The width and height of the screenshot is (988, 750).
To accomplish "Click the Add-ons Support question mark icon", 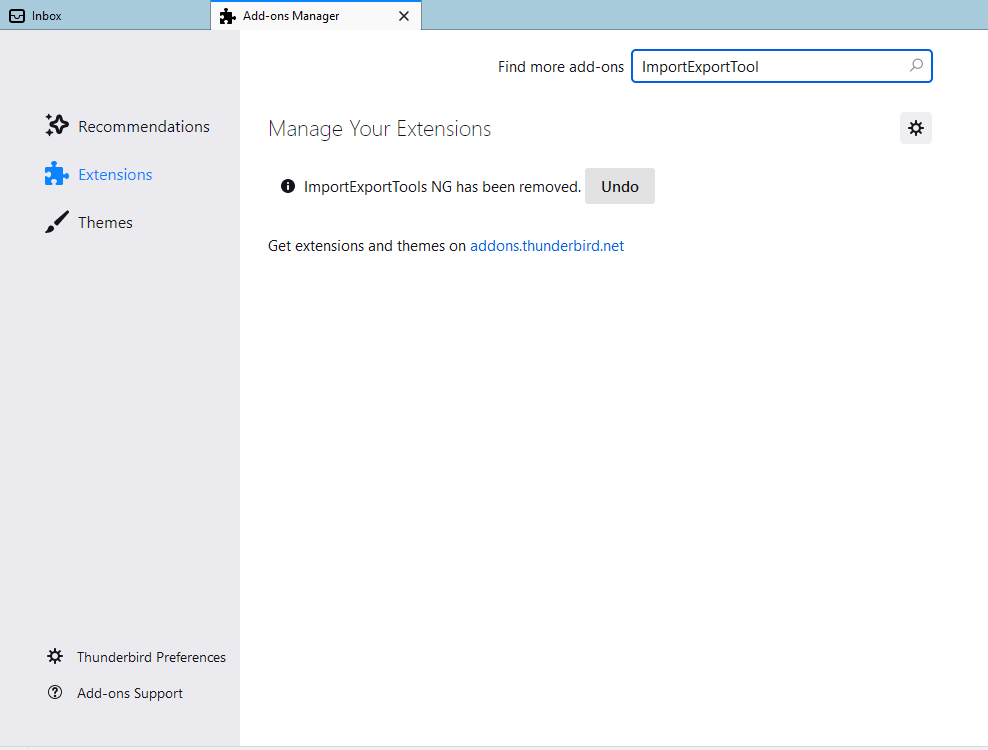I will click(55, 692).
